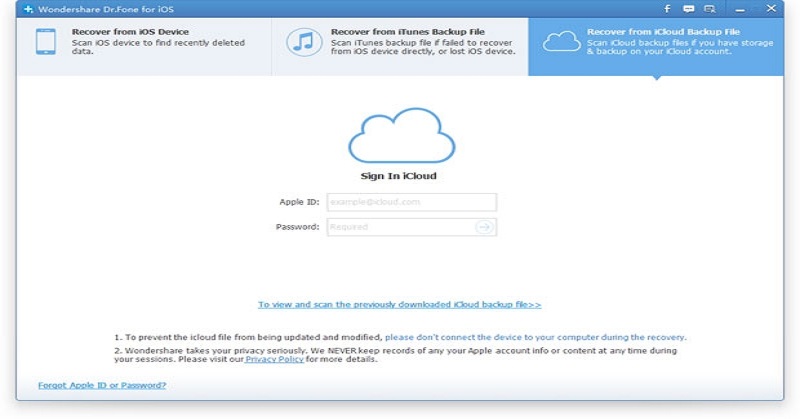
Task: Open the feedback chat bubble icon
Action: tap(689, 9)
